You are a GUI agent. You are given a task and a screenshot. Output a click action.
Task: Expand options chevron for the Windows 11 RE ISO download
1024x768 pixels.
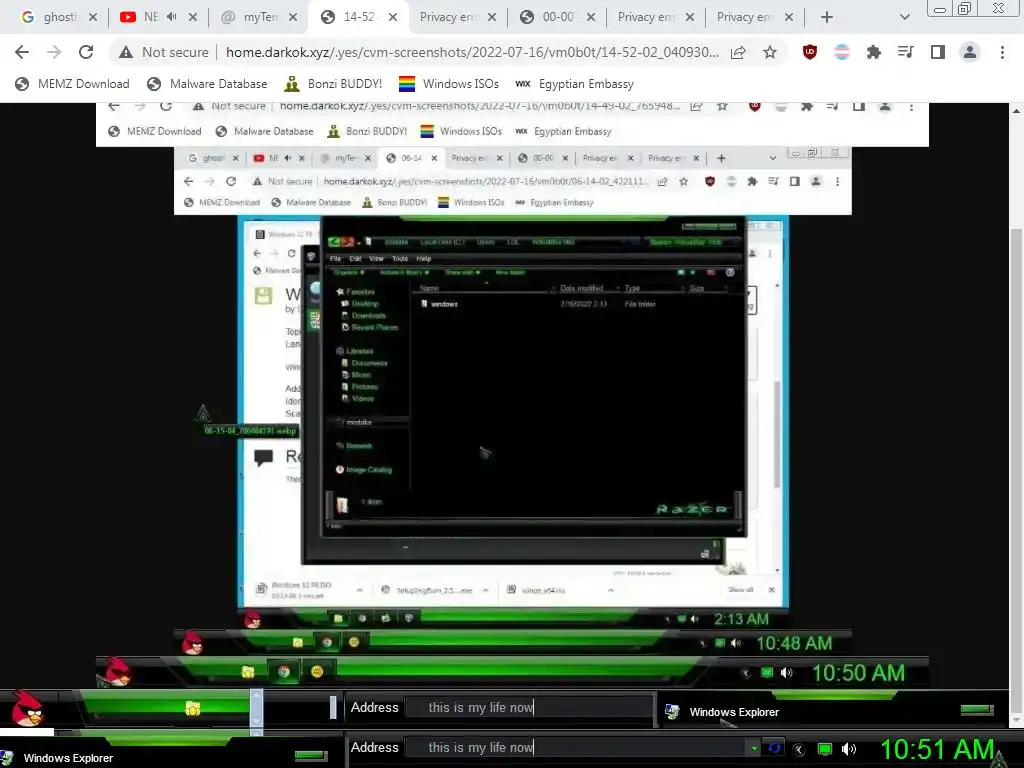coord(359,590)
